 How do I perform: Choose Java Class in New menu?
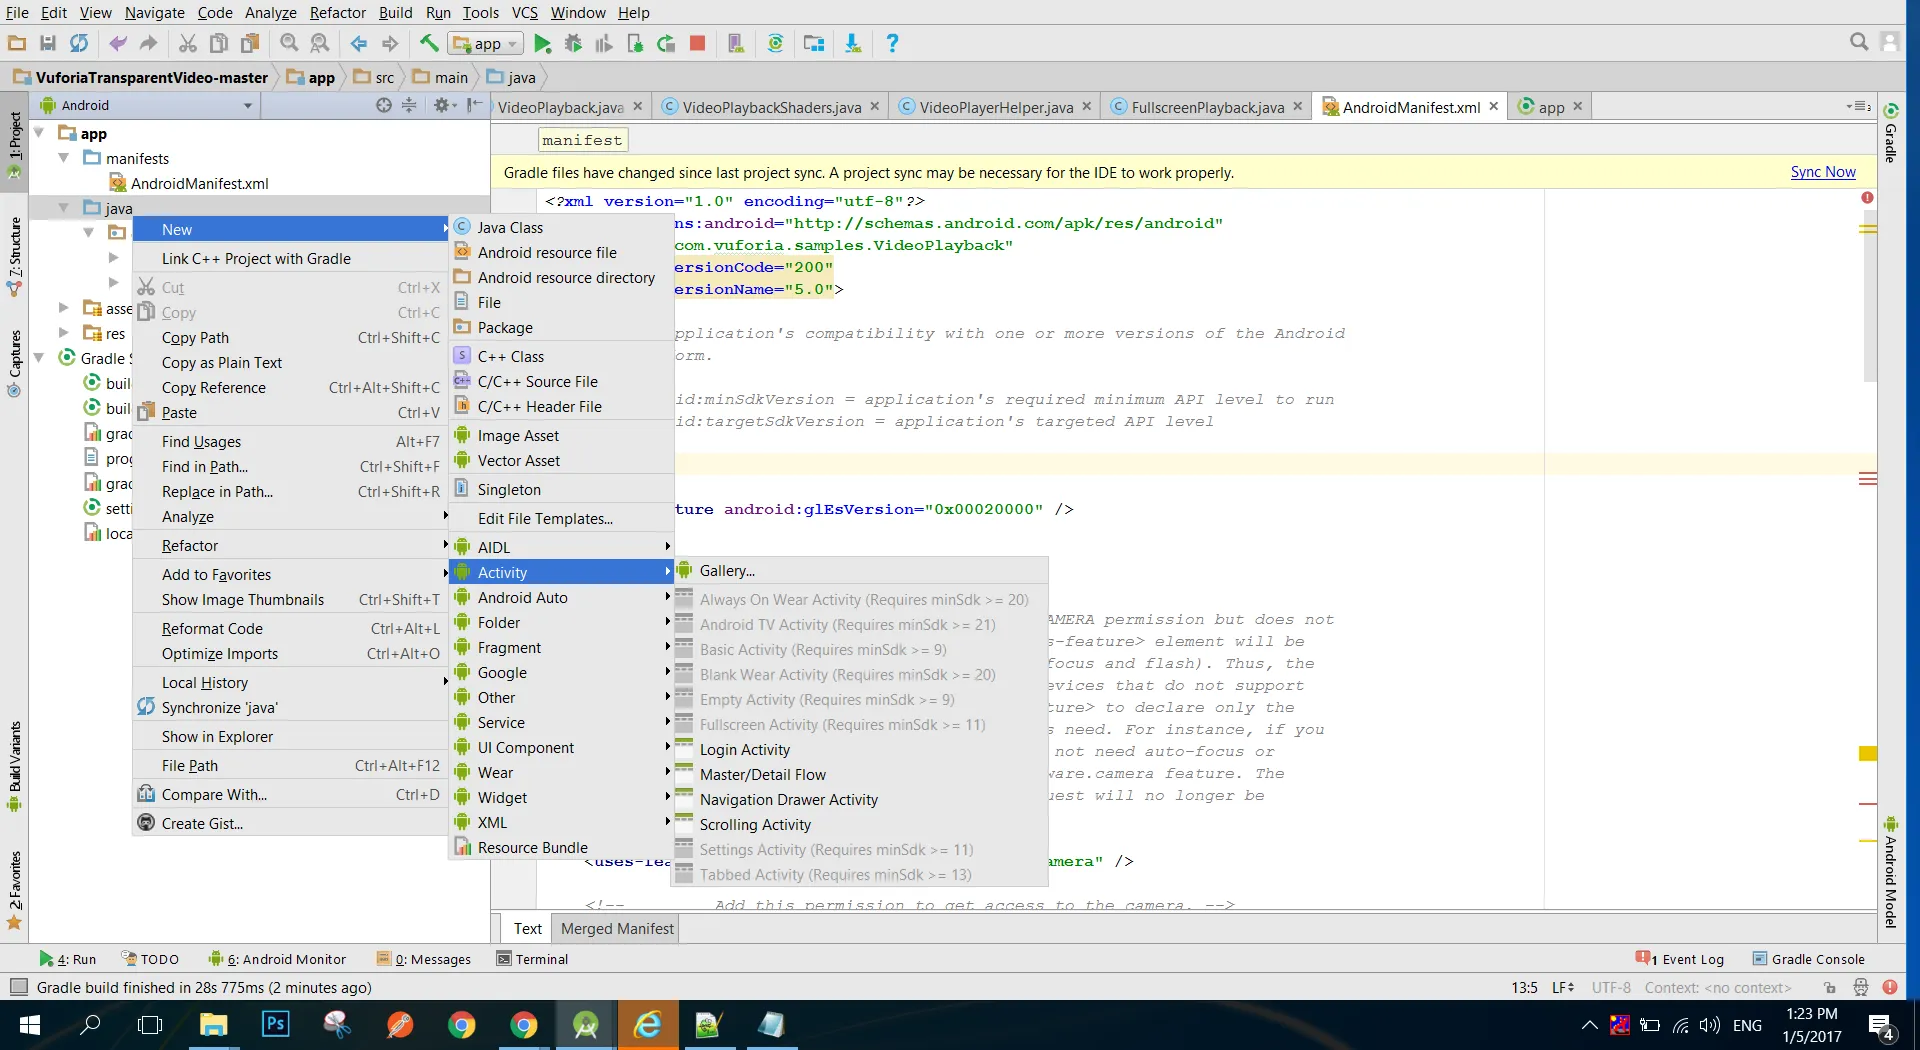510,228
